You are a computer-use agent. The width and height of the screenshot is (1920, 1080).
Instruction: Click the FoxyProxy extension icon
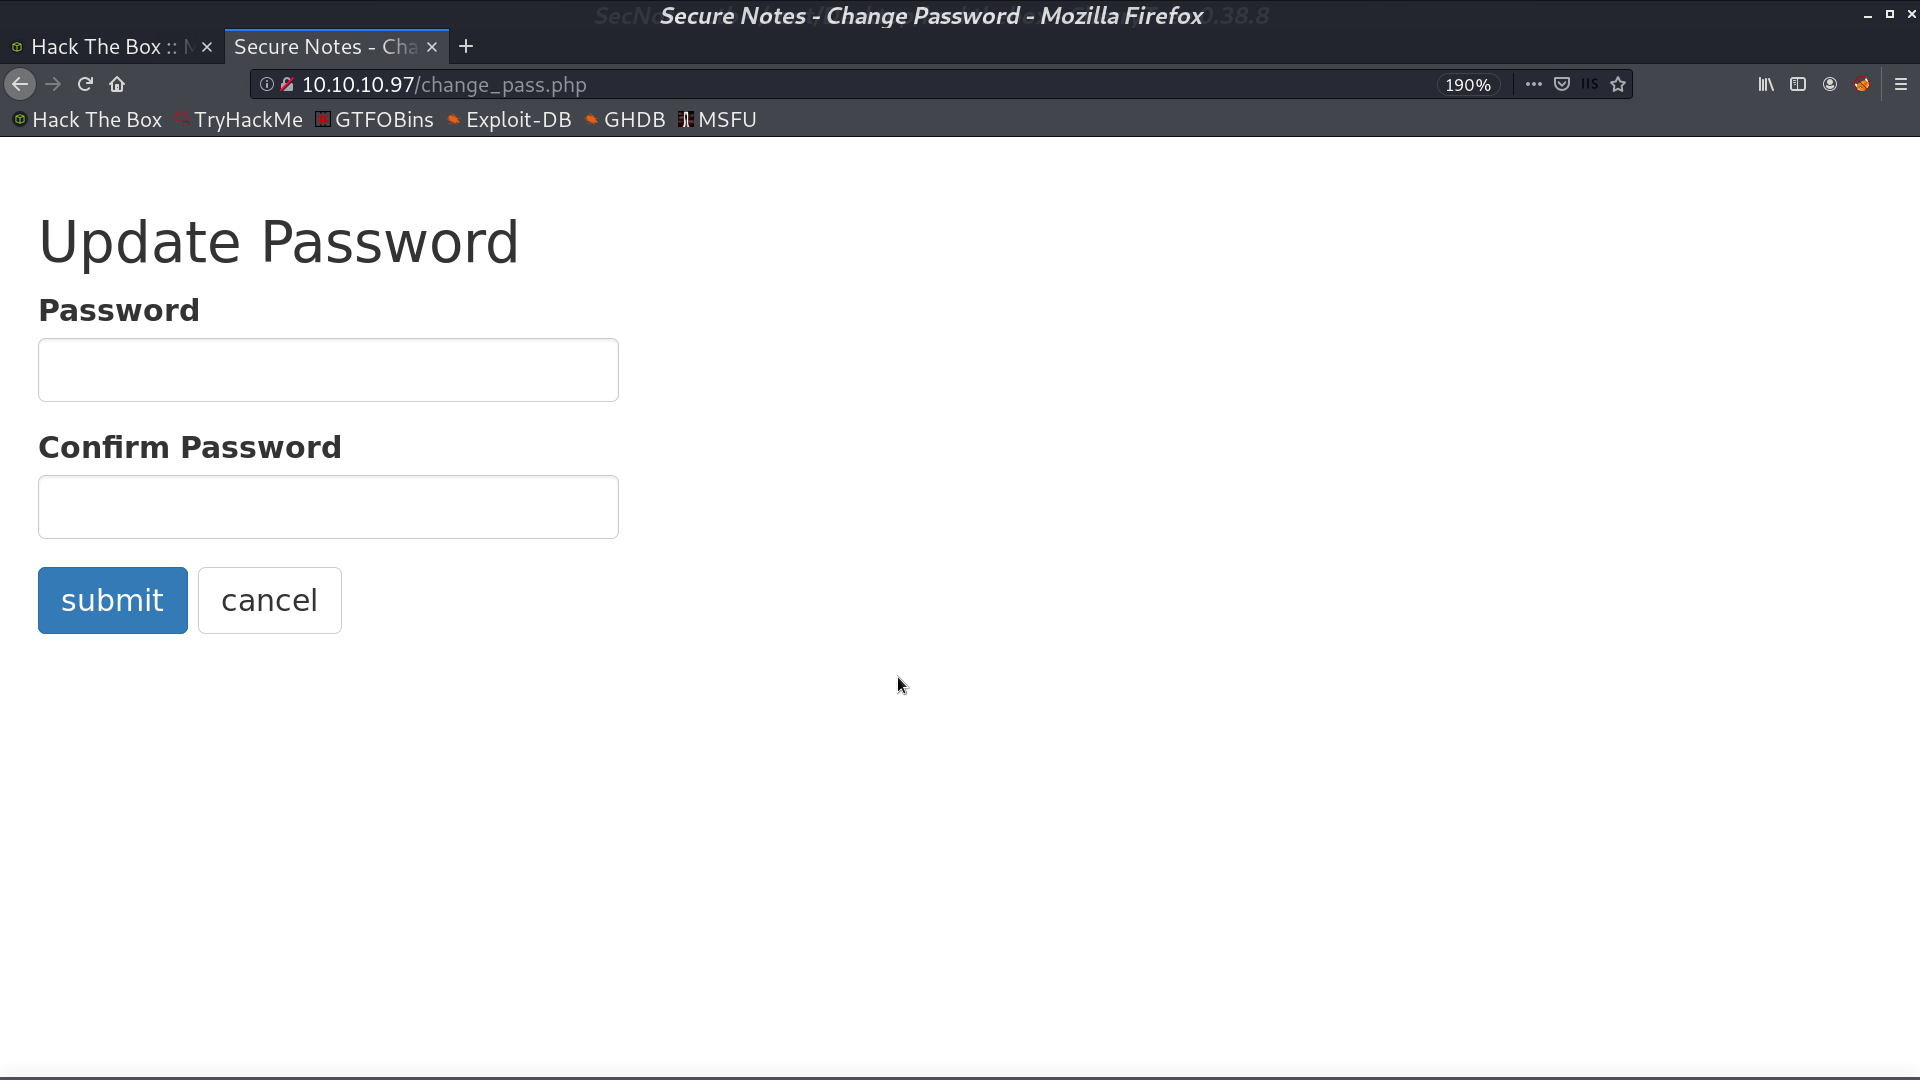(1862, 85)
